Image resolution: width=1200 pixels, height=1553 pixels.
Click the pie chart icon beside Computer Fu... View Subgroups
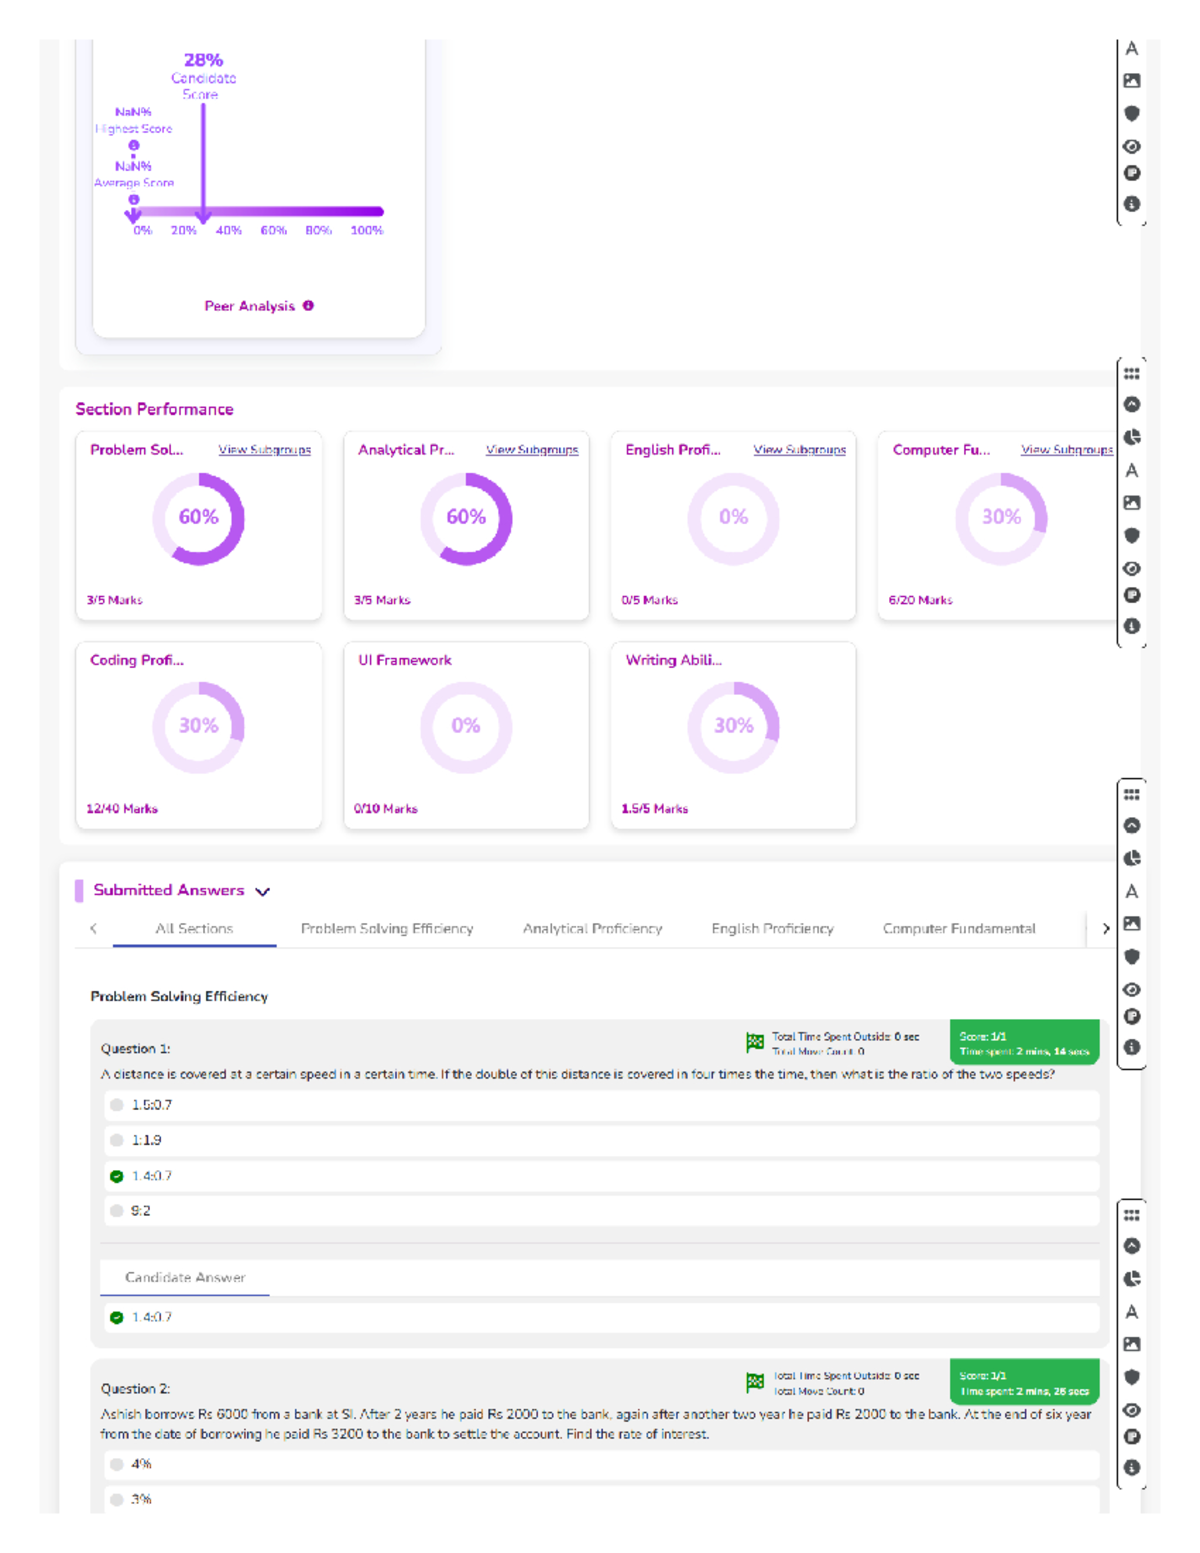1132,437
